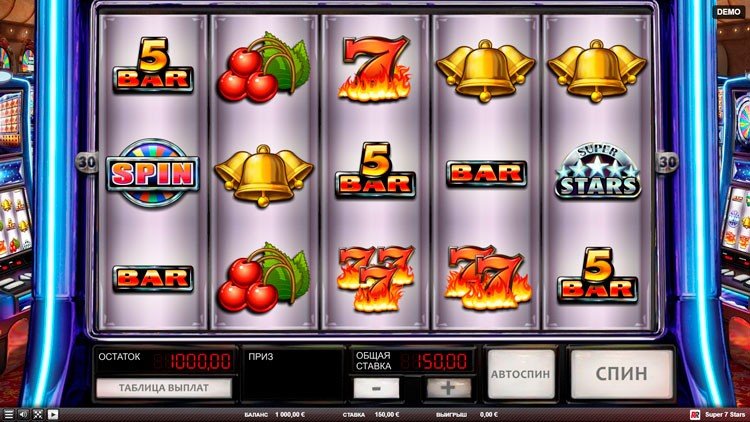
Task: Mute the game sound with the speaker icon
Action: pos(23,414)
